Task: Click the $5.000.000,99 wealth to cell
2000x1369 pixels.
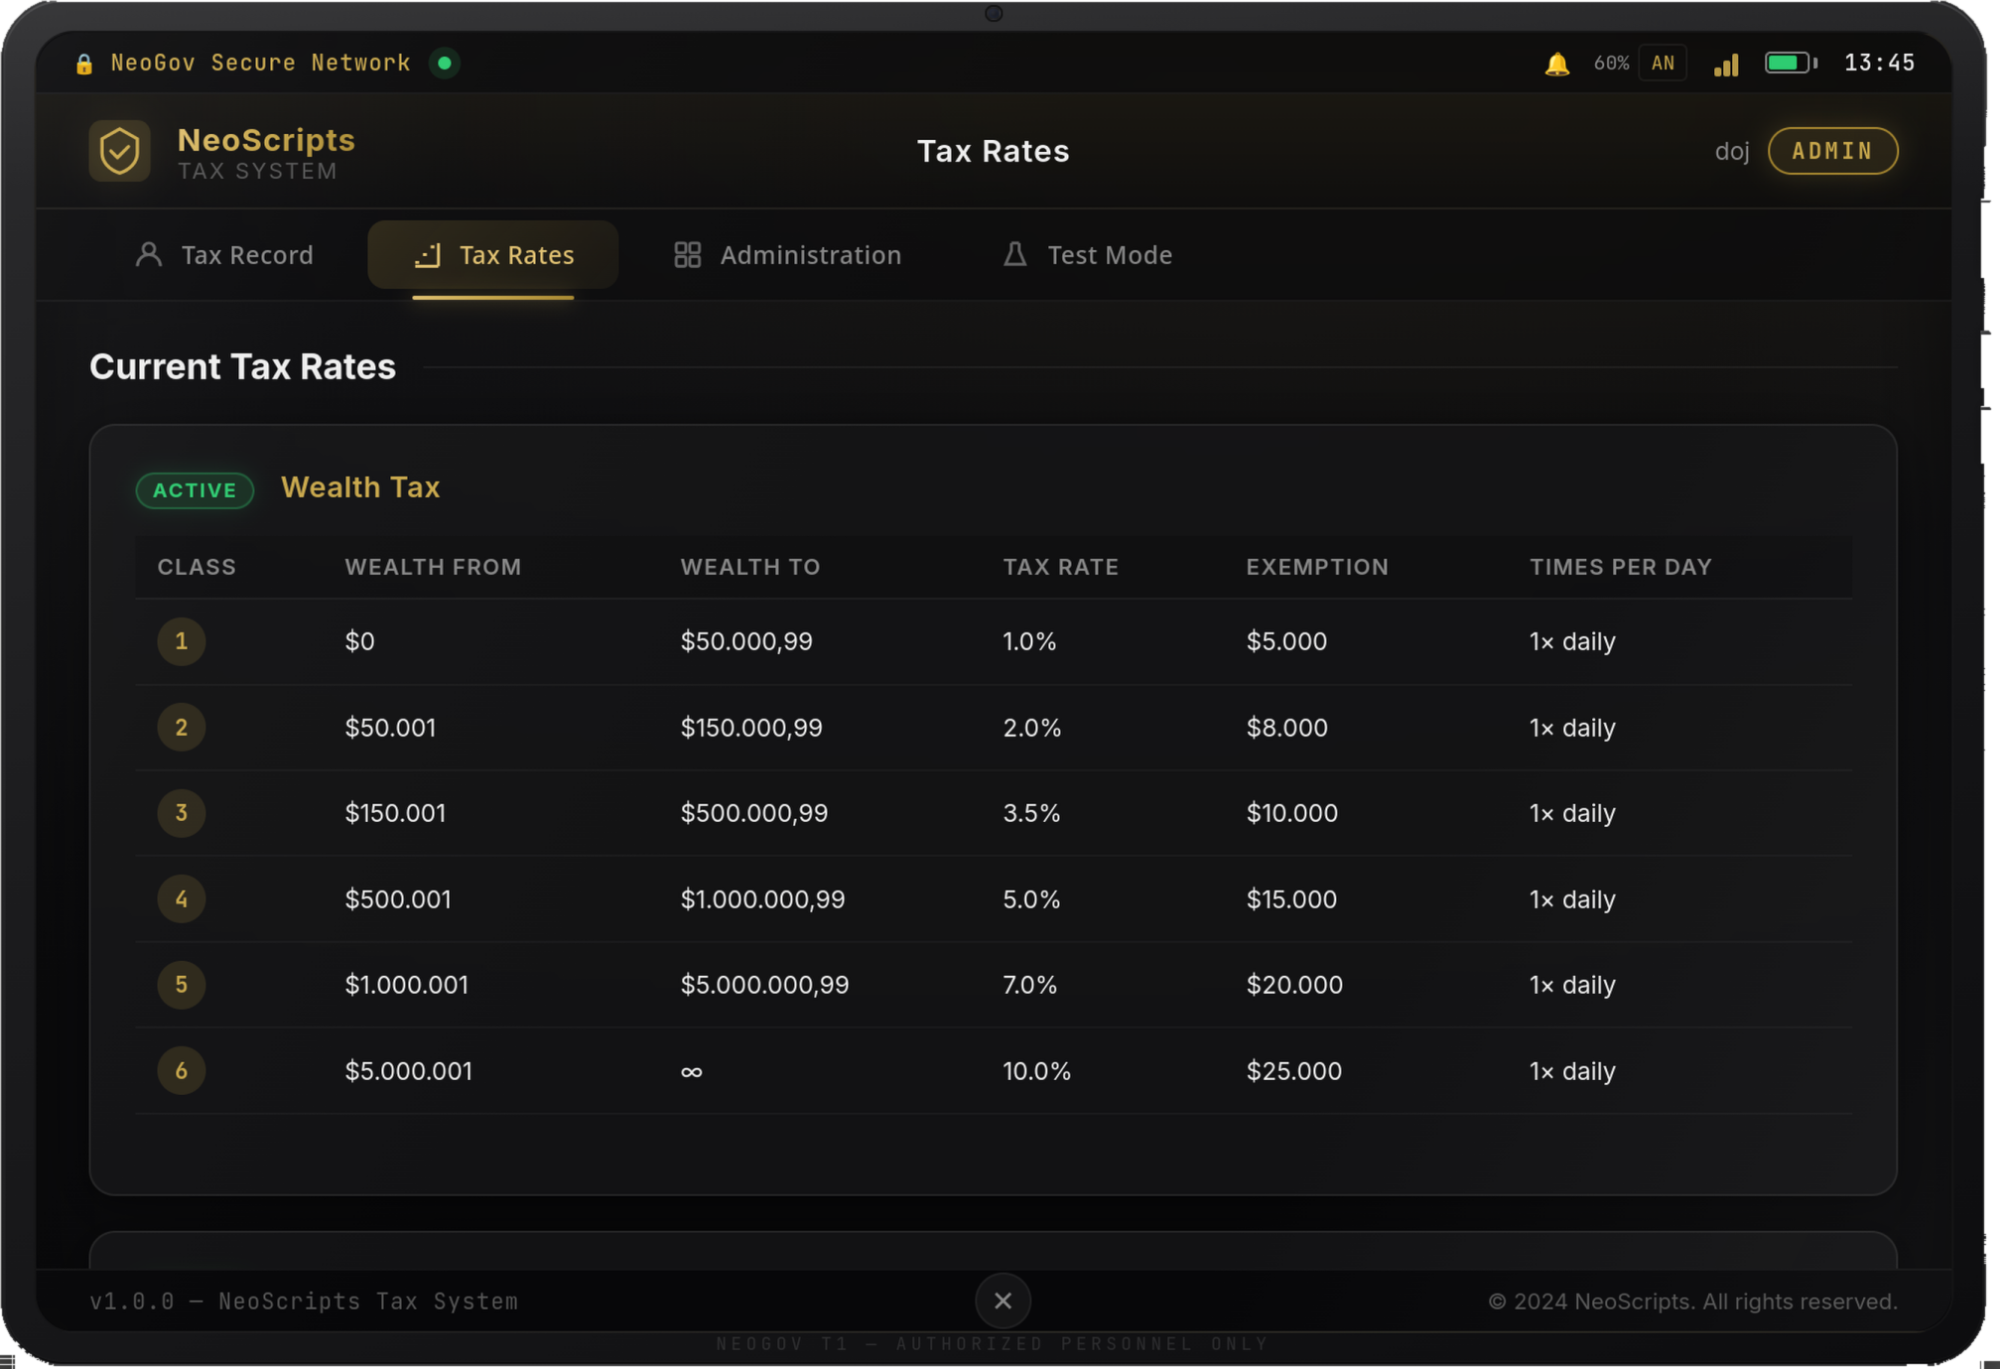Action: tap(765, 984)
